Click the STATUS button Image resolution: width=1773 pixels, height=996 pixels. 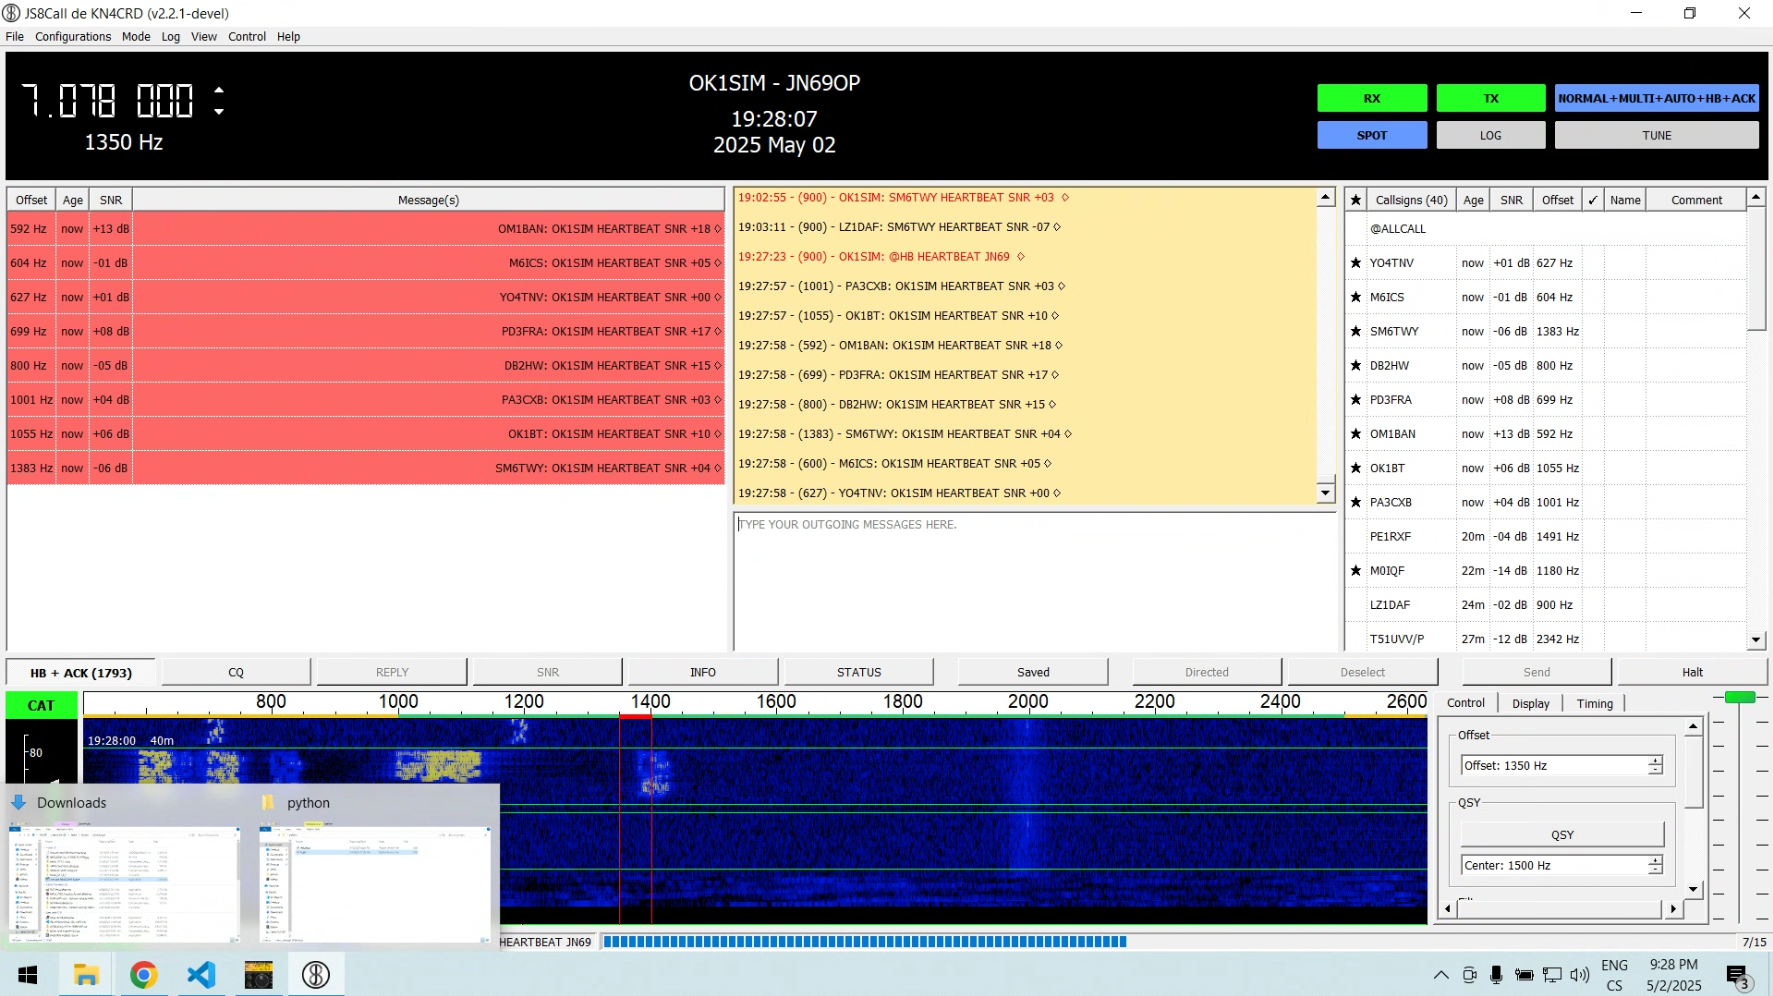[859, 673]
